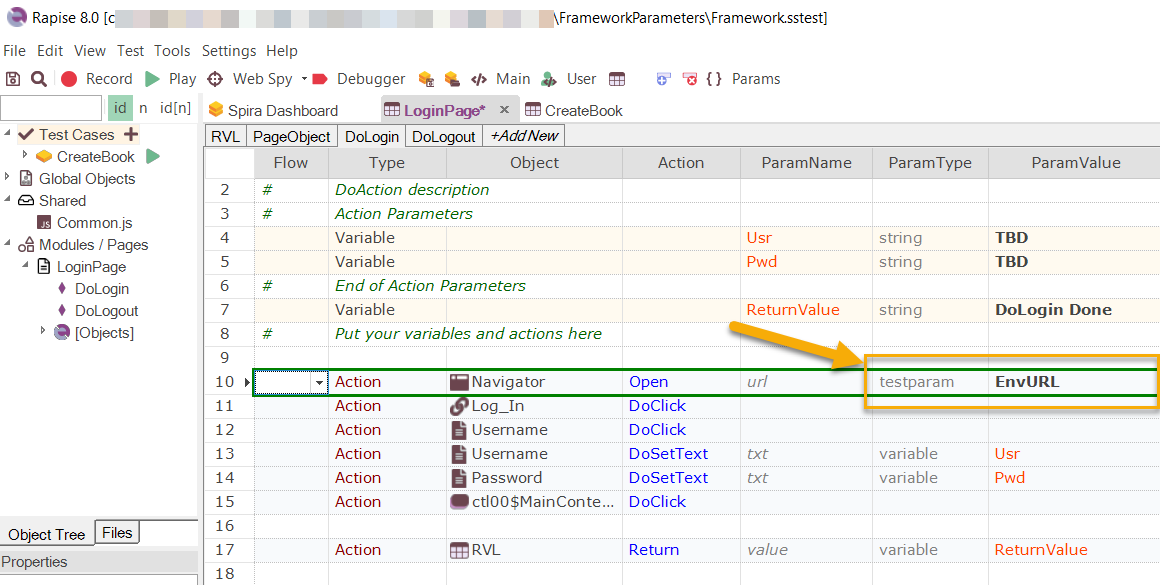Open the Web Spy tool

point(249,79)
